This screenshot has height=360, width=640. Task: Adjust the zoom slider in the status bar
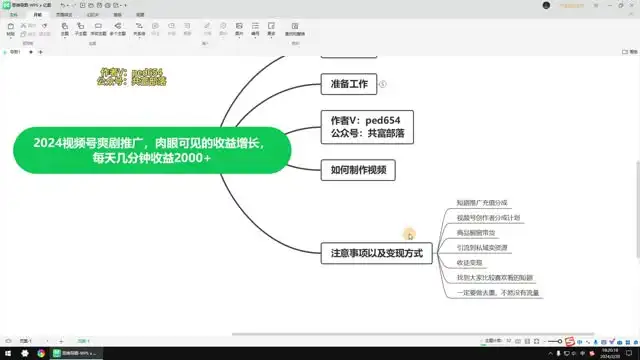click(x=554, y=341)
